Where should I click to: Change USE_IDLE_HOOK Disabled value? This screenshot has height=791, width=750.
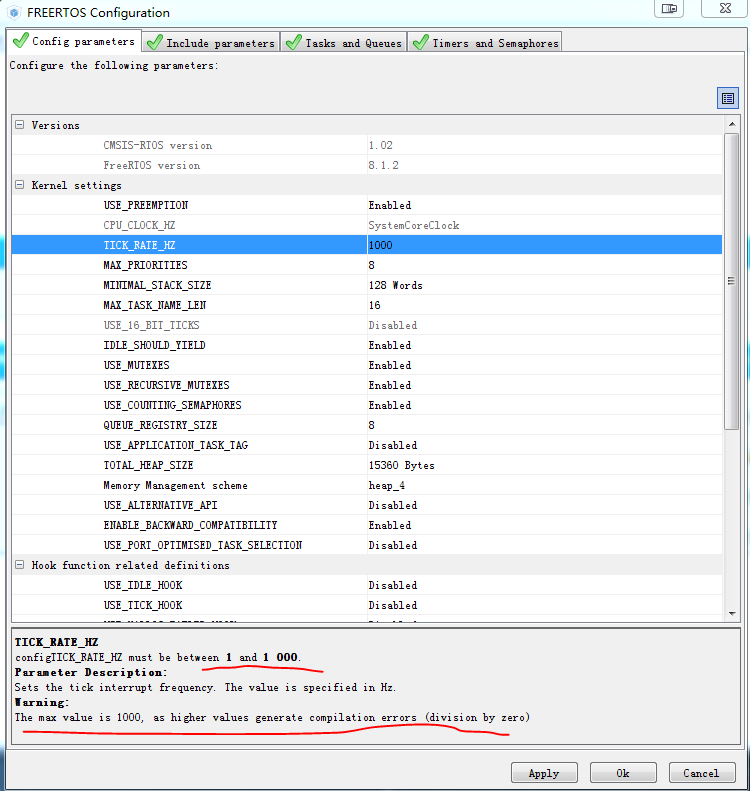point(545,585)
